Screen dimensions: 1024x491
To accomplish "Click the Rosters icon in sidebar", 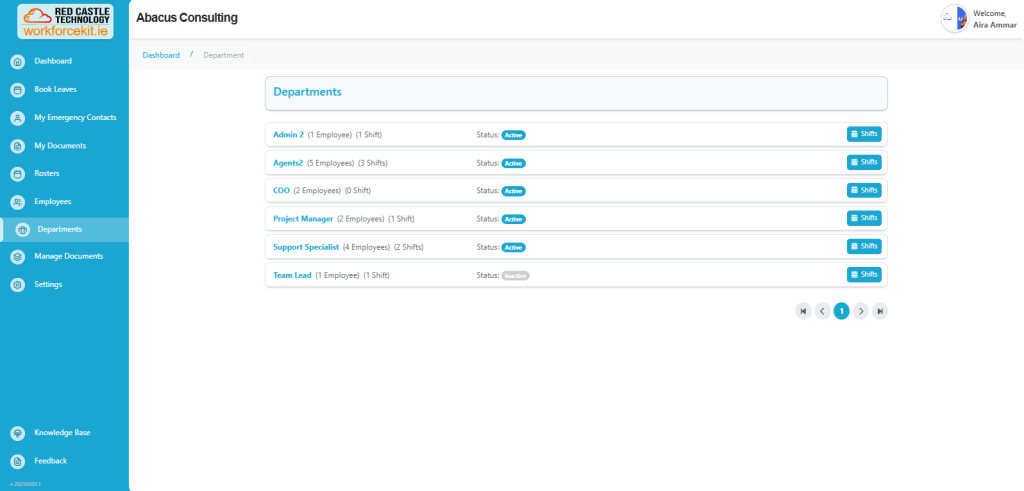I will [x=17, y=174].
